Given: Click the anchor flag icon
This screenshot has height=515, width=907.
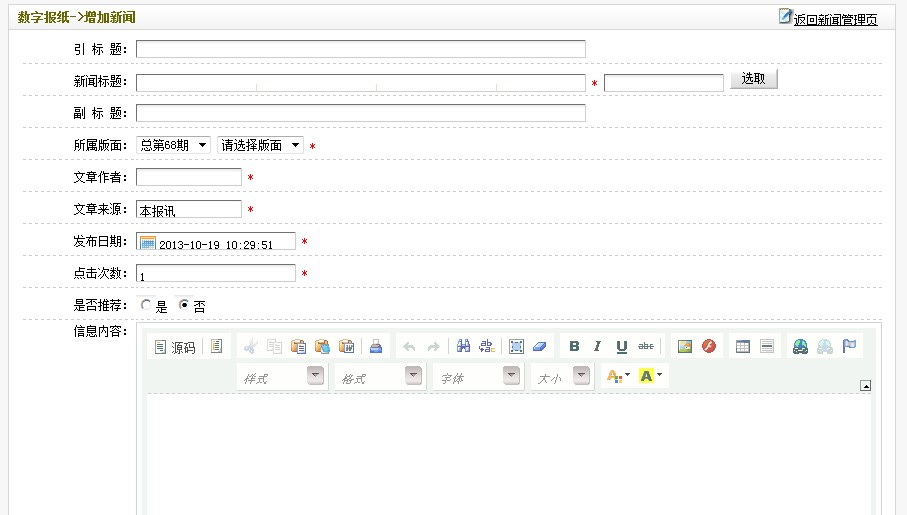Looking at the screenshot, I should 849,346.
